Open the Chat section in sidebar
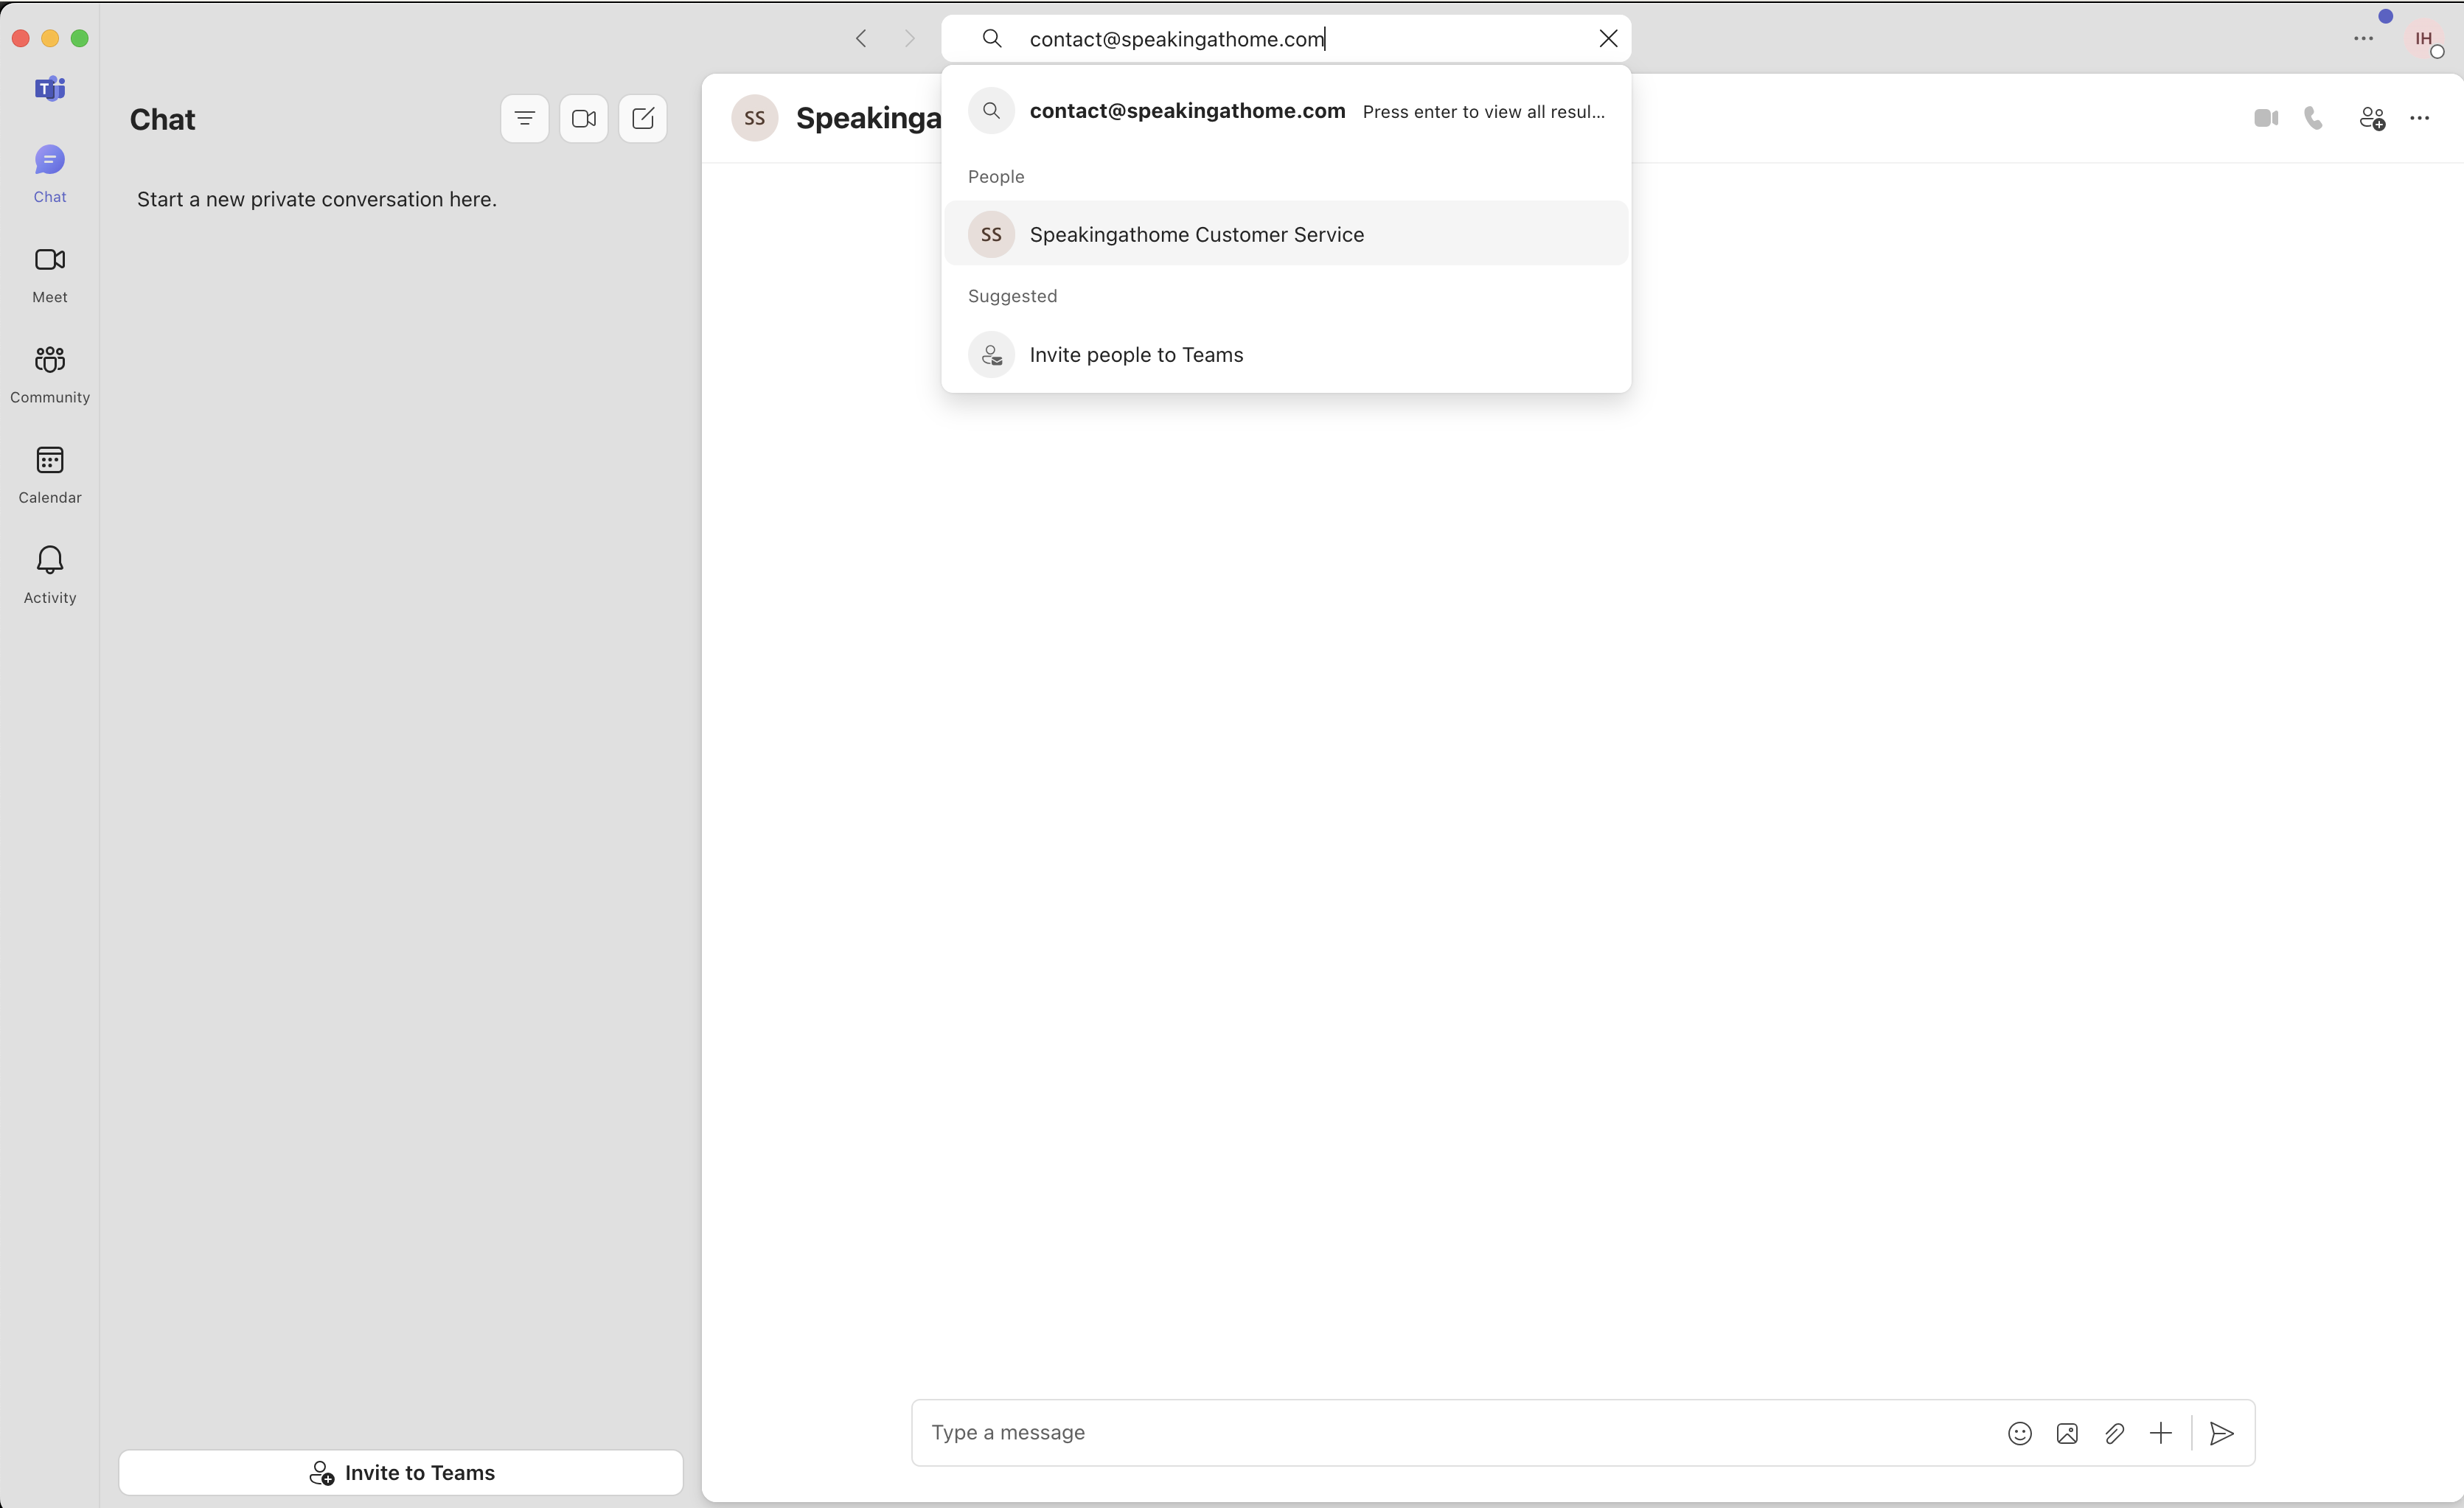Viewport: 2464px width, 1508px height. (49, 173)
